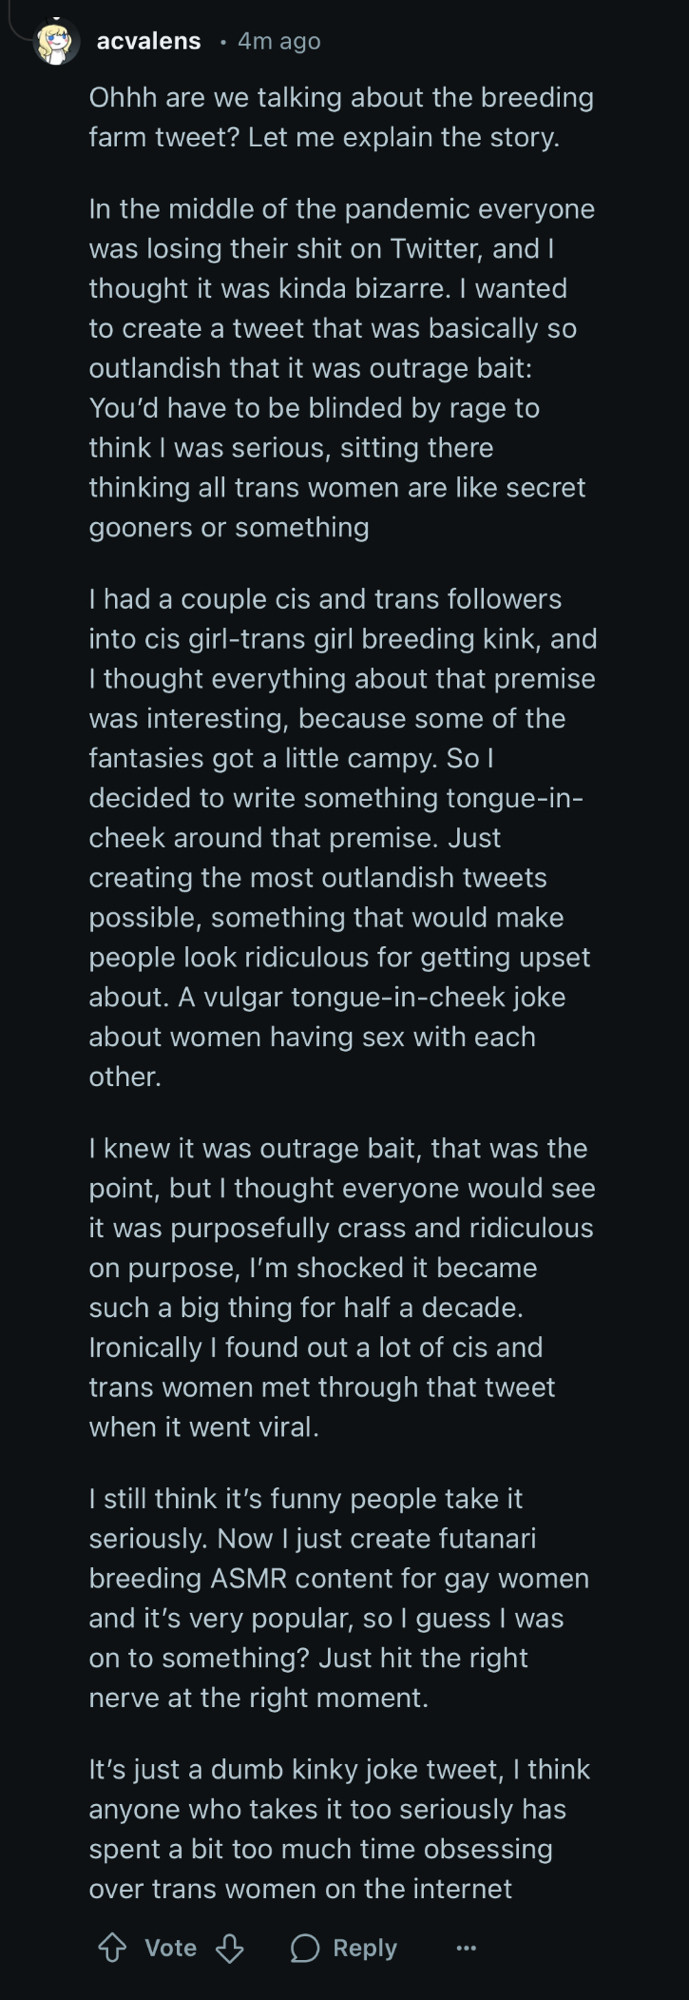Open the acvalens username profile link
Screen dimensions: 689x2000
[x=148, y=41]
